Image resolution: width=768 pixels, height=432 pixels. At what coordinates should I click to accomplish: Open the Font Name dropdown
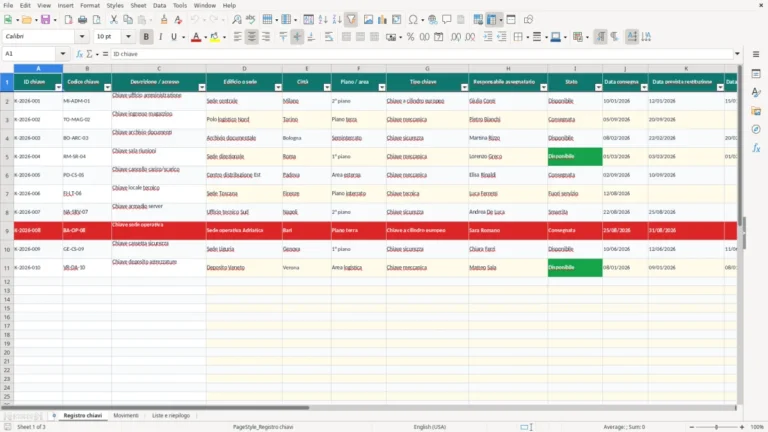pyautogui.click(x=82, y=36)
